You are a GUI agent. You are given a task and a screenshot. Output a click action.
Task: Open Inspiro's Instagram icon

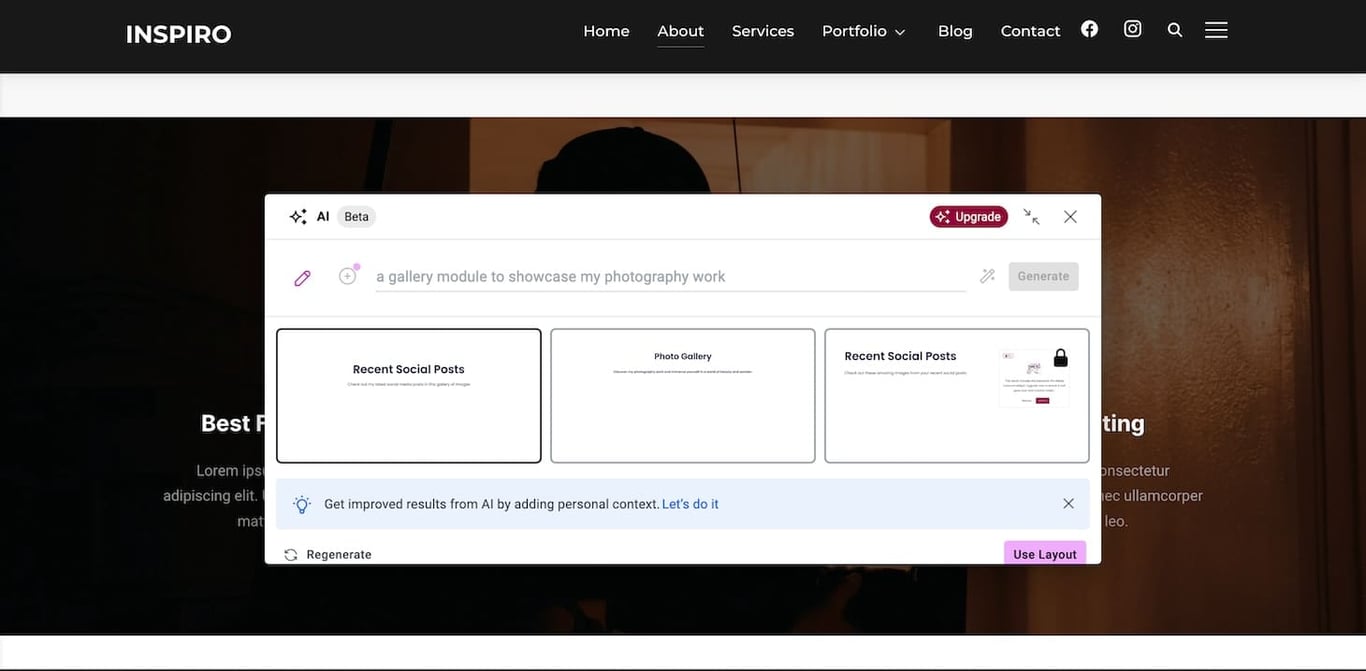pyautogui.click(x=1131, y=28)
